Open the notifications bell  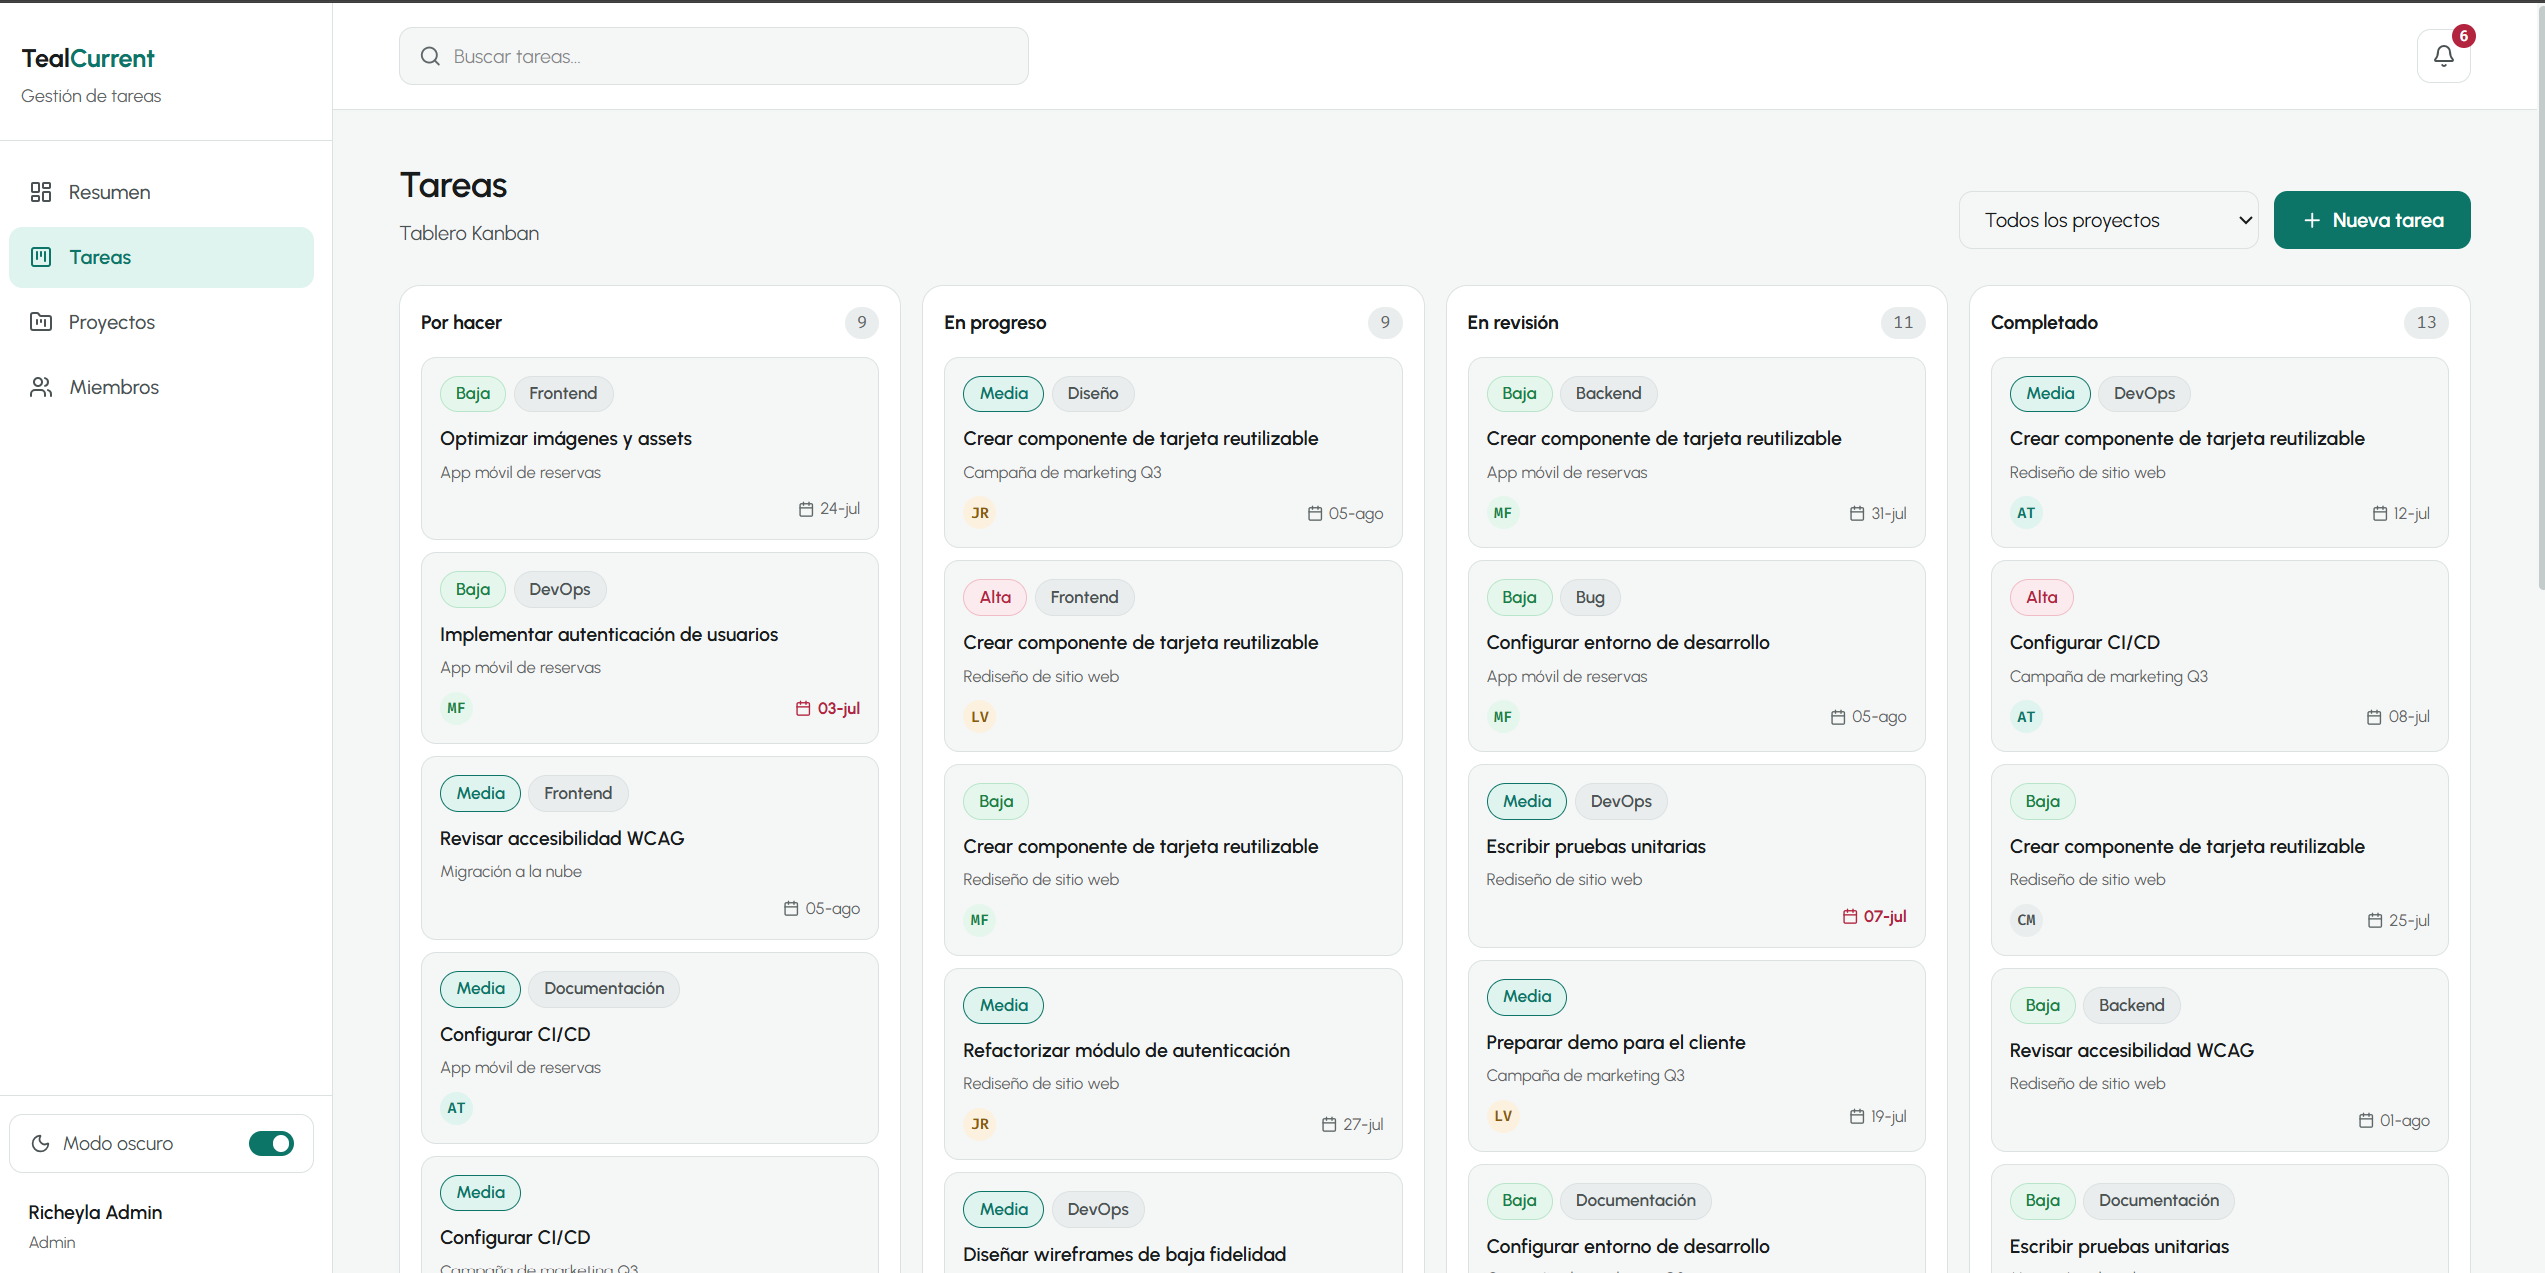[2443, 56]
